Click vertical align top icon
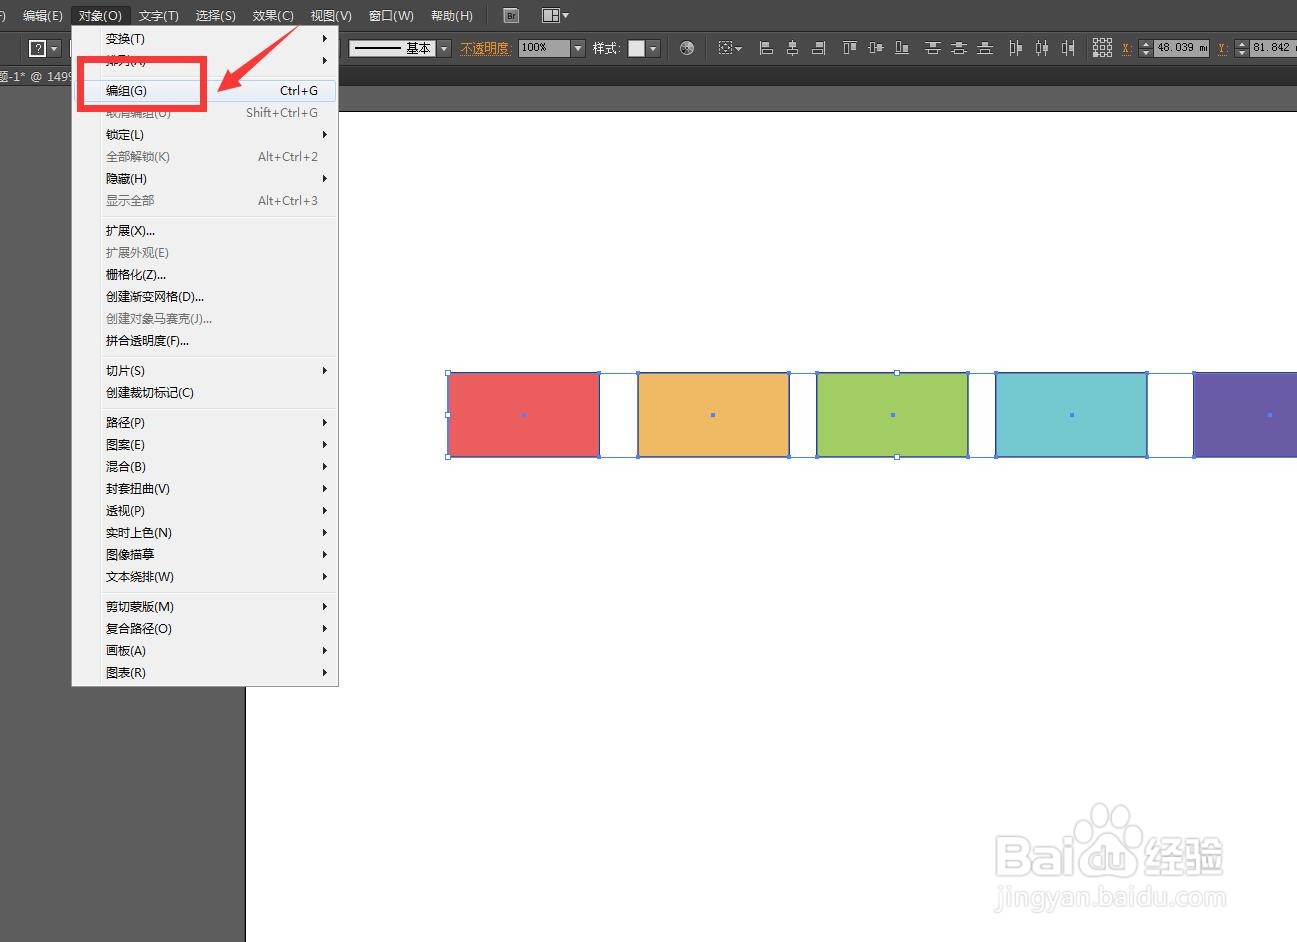 [x=850, y=48]
